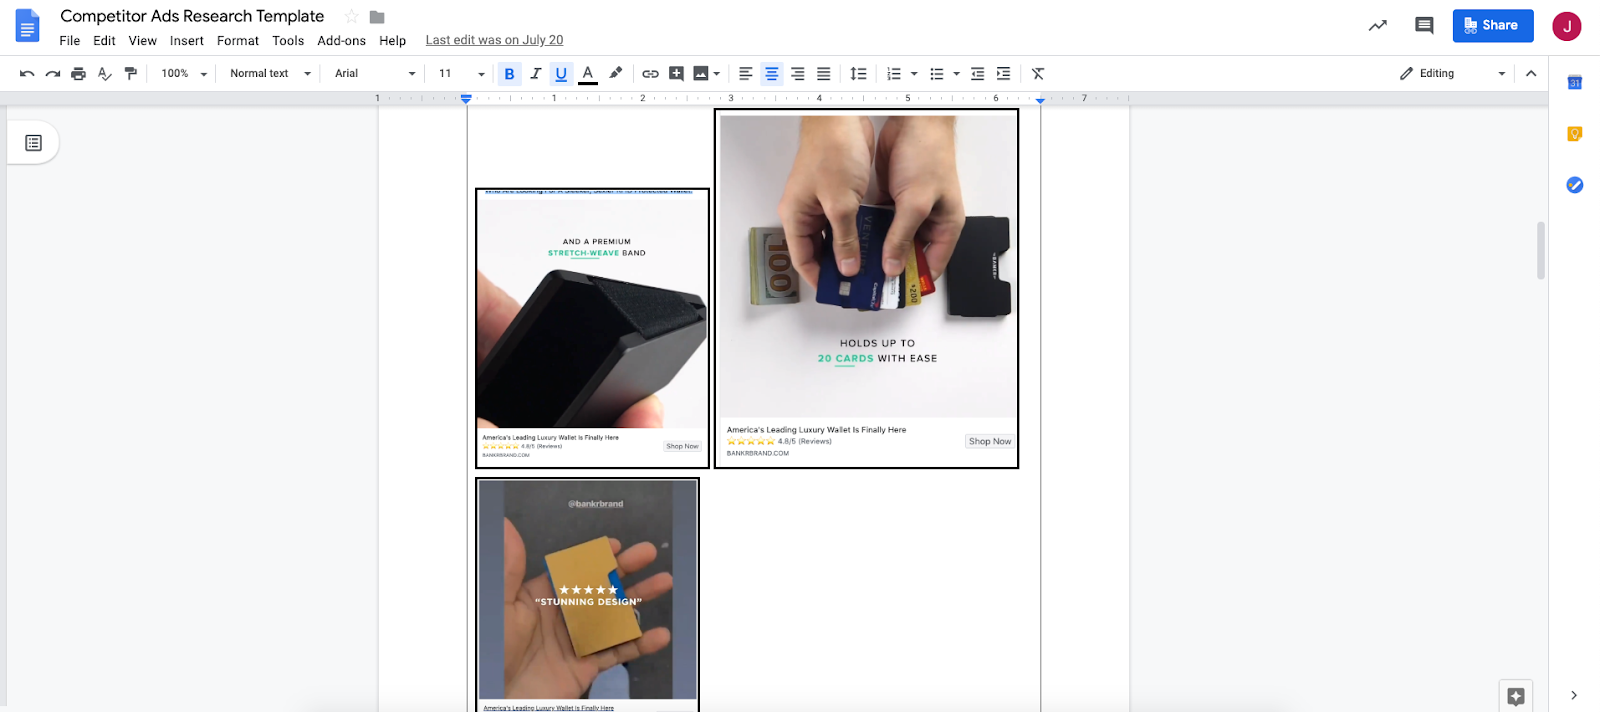Open the 100% zoom dropdown

(x=184, y=73)
